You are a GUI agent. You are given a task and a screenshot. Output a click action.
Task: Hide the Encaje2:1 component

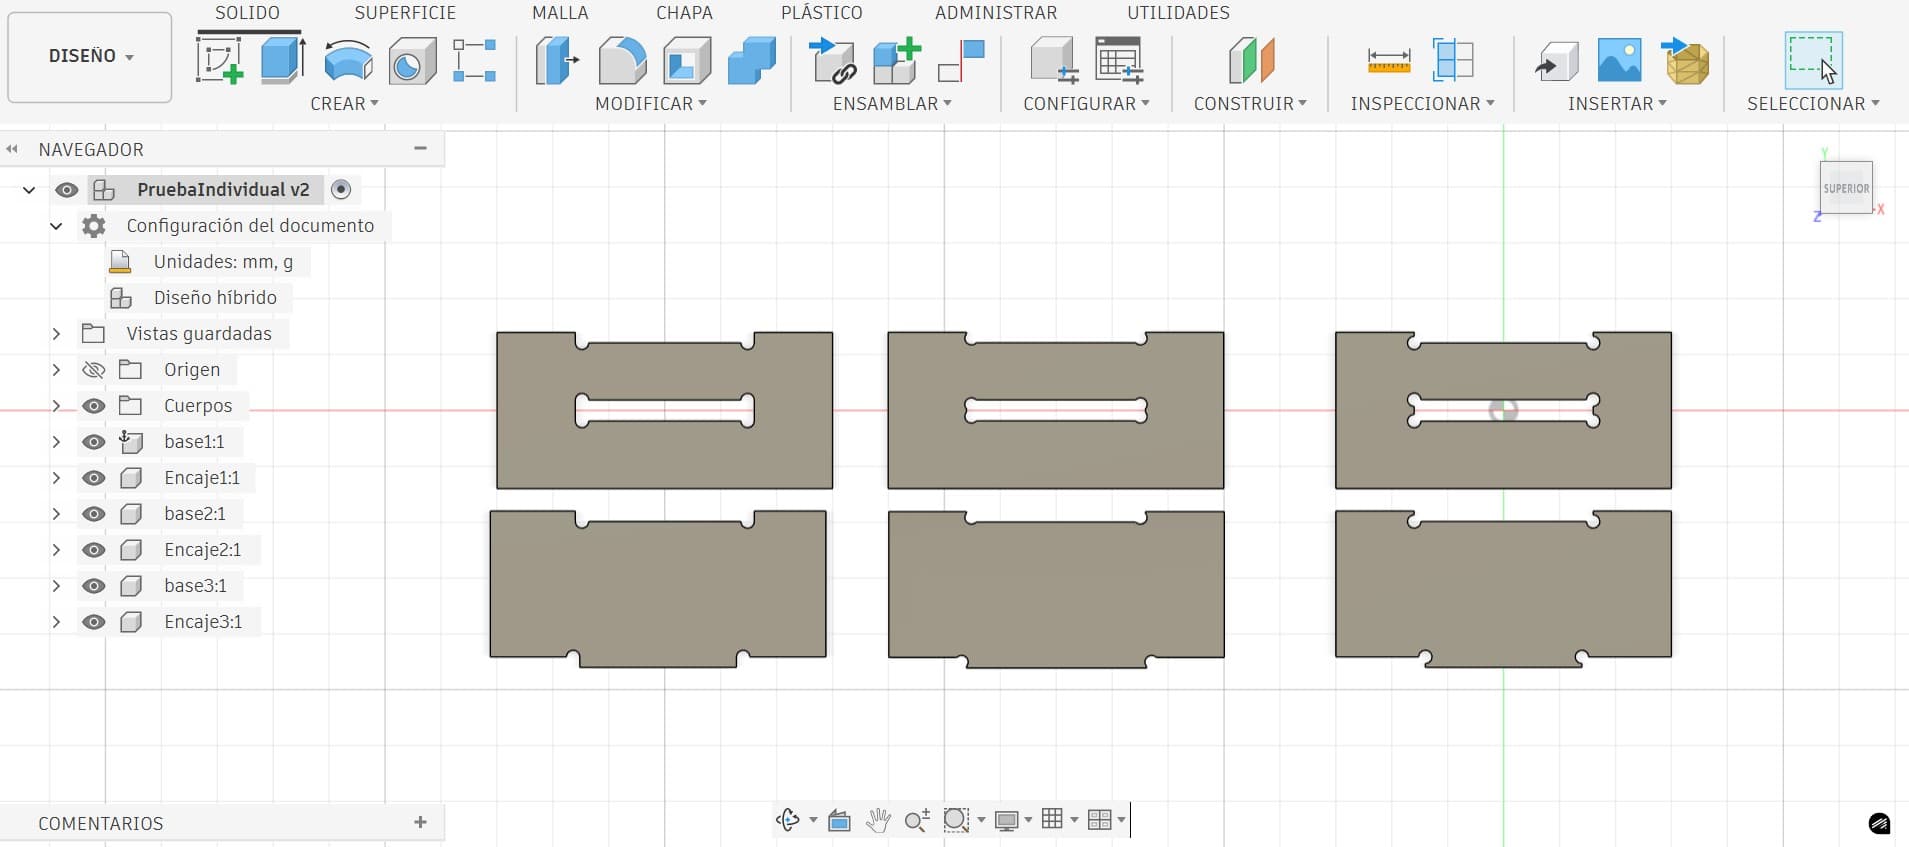93,550
